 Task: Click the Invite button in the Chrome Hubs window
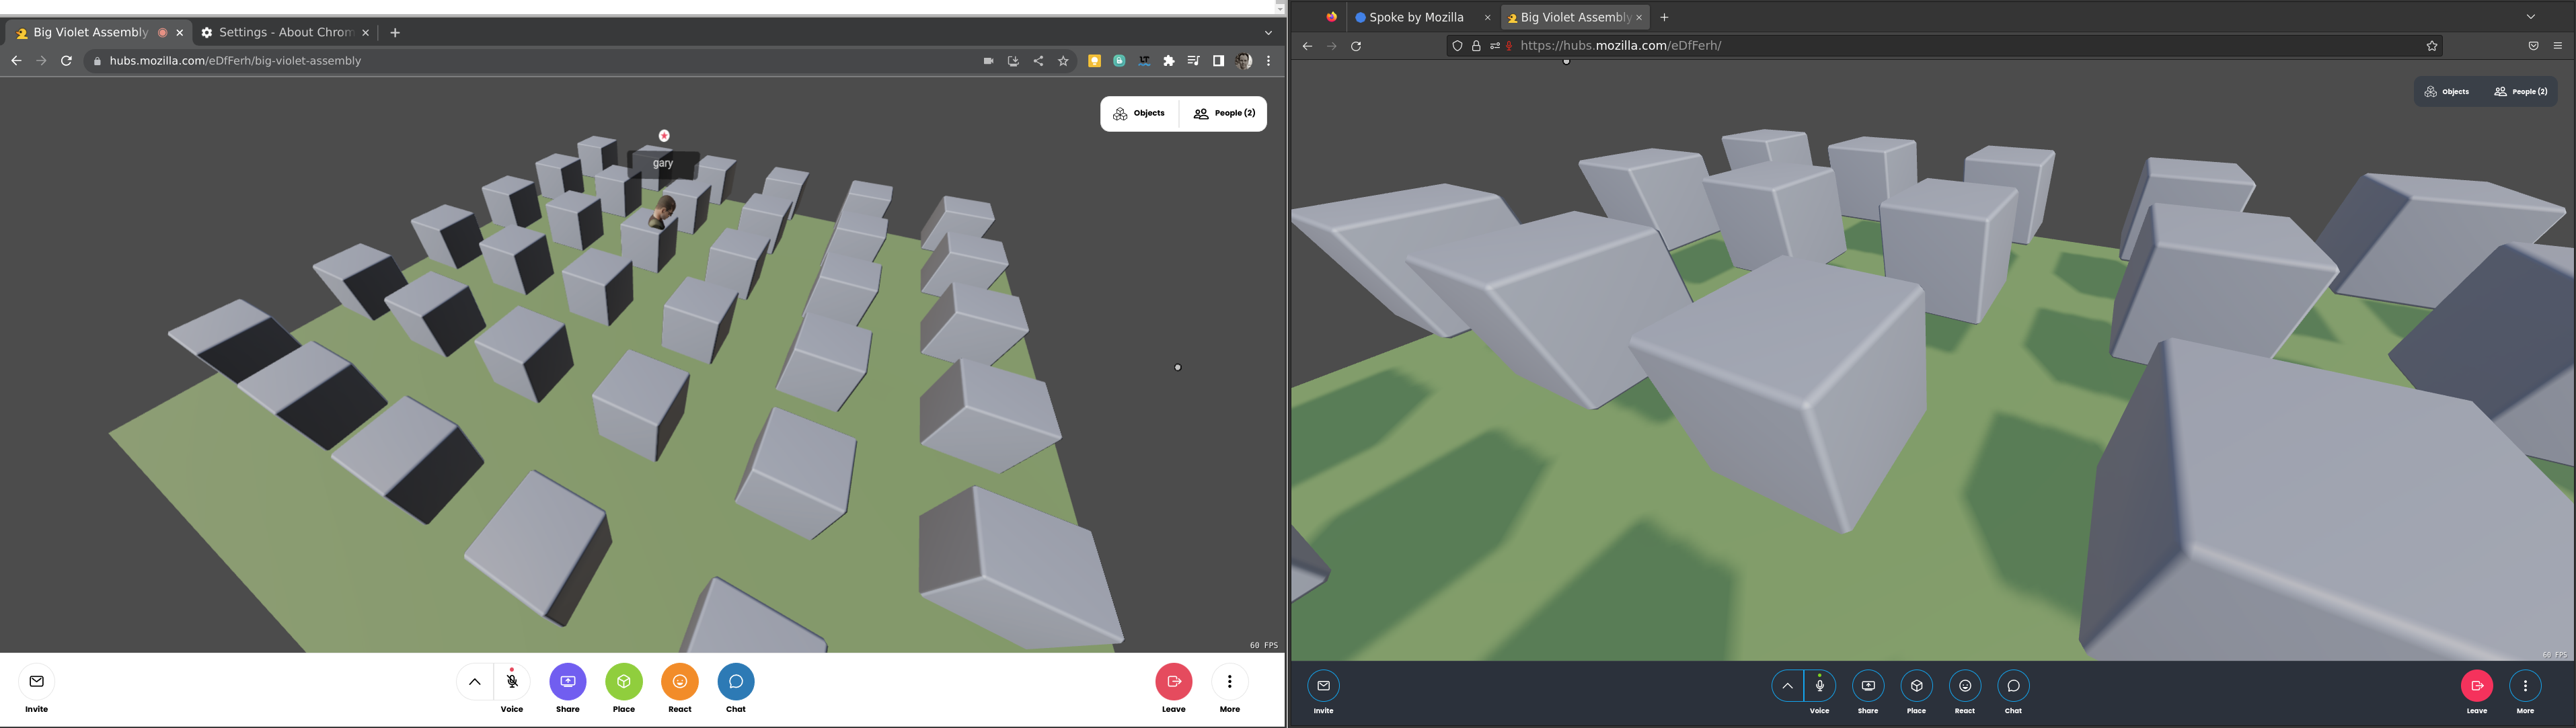[x=37, y=682]
